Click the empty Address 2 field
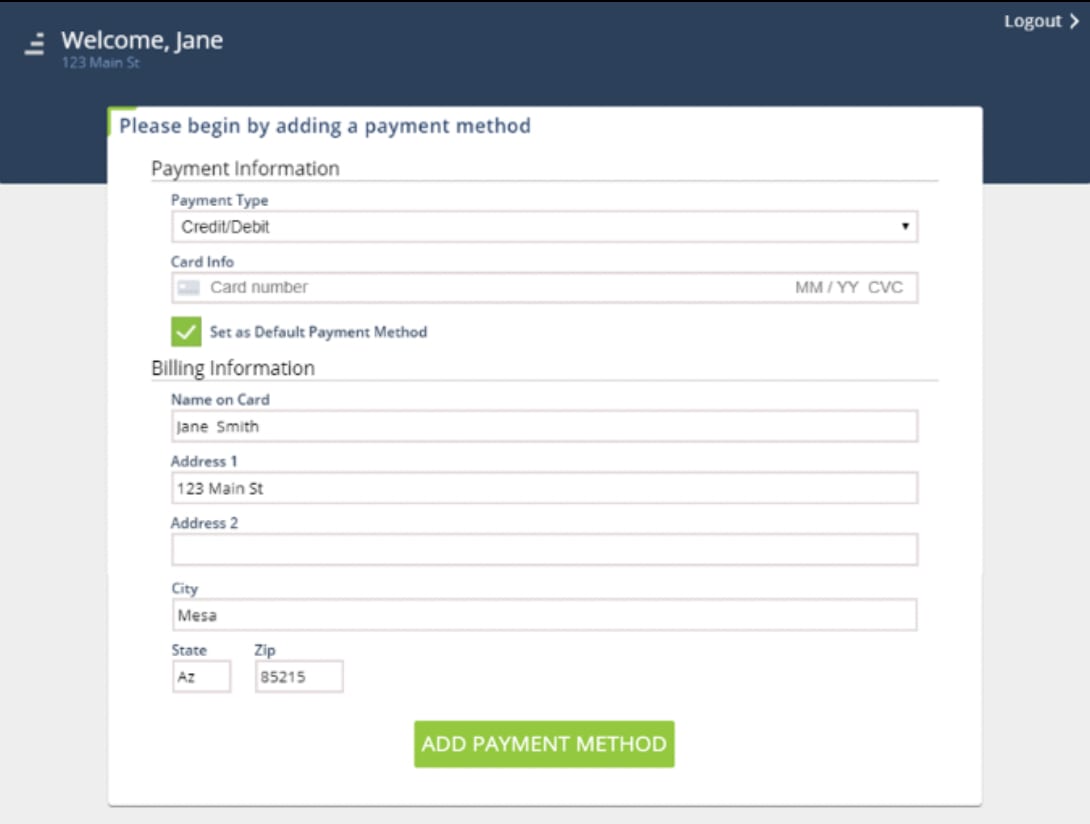Image resolution: width=1090 pixels, height=824 pixels. click(x=544, y=549)
